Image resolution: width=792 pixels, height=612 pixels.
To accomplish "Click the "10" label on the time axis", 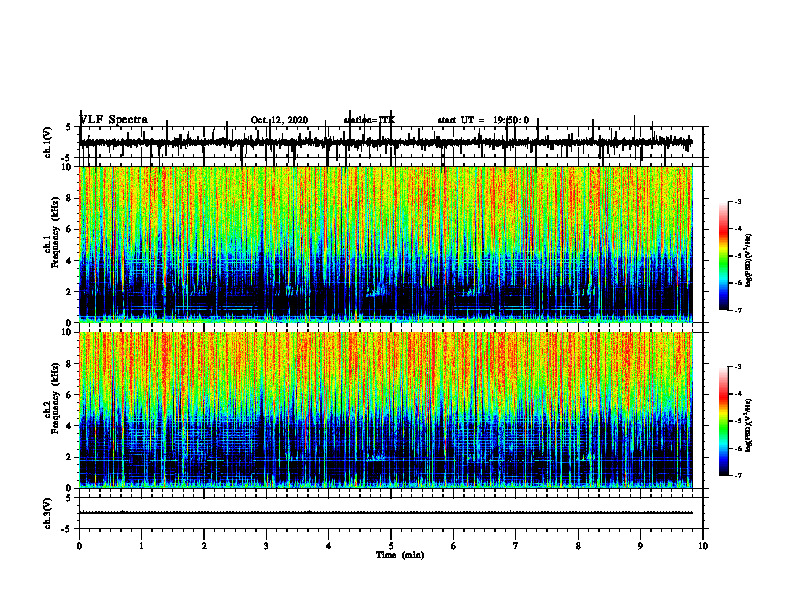I will pos(703,546).
